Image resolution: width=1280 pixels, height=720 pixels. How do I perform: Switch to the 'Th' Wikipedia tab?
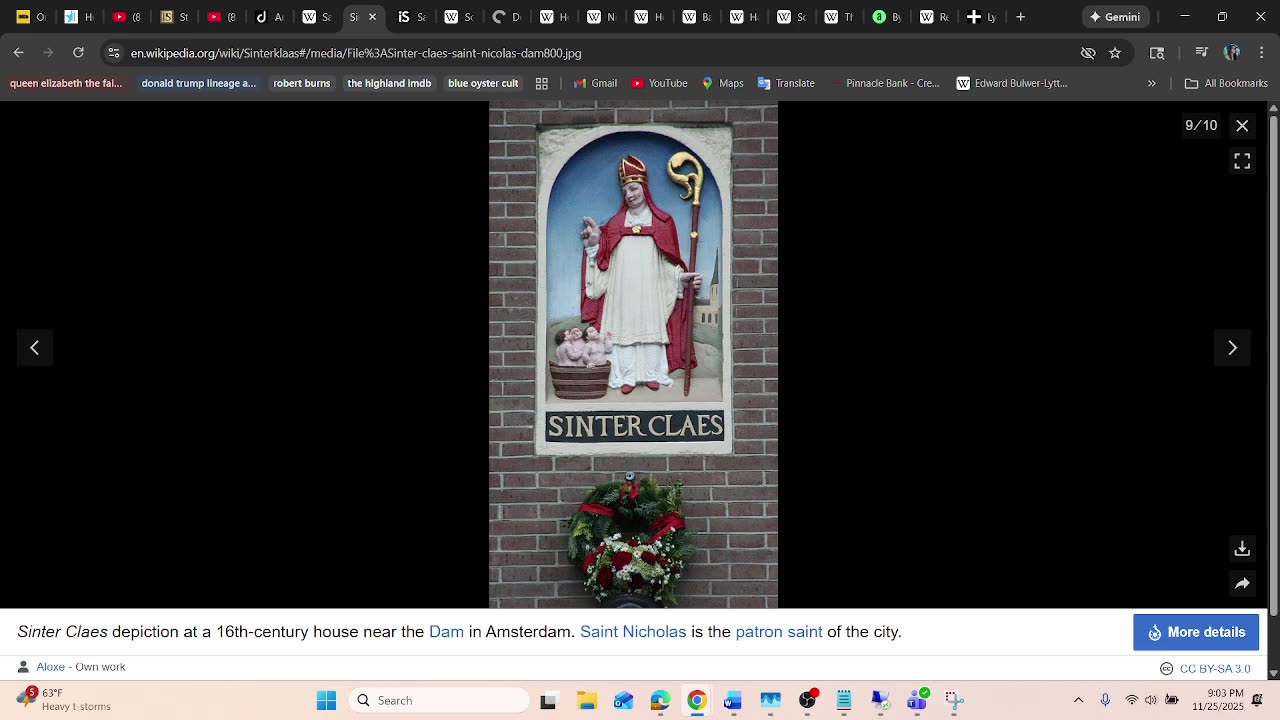pyautogui.click(x=839, y=17)
